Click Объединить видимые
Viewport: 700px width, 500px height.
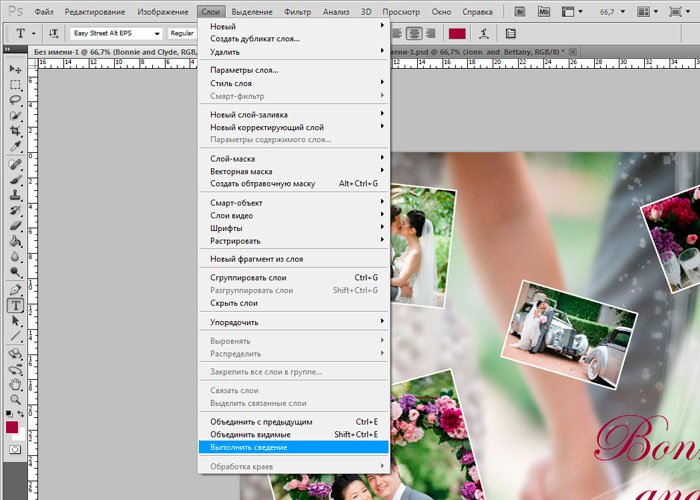tap(250, 434)
